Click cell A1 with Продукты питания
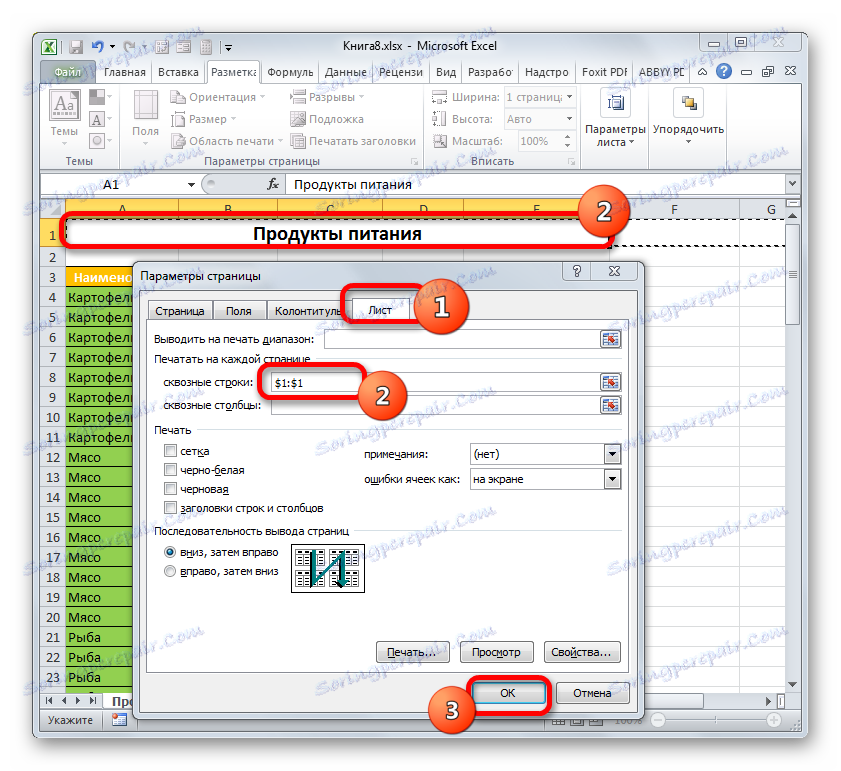841x771 pixels. pyautogui.click(x=337, y=234)
